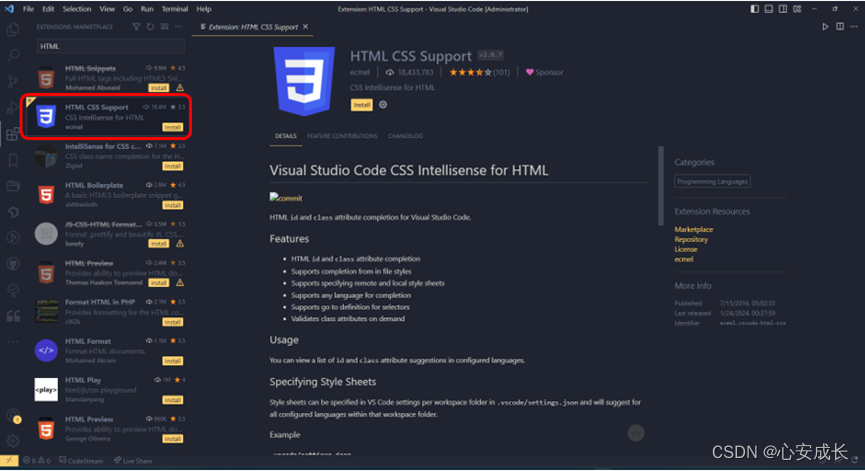Screen dimensions: 865x471
Task: Open the Help menu
Action: point(204,9)
